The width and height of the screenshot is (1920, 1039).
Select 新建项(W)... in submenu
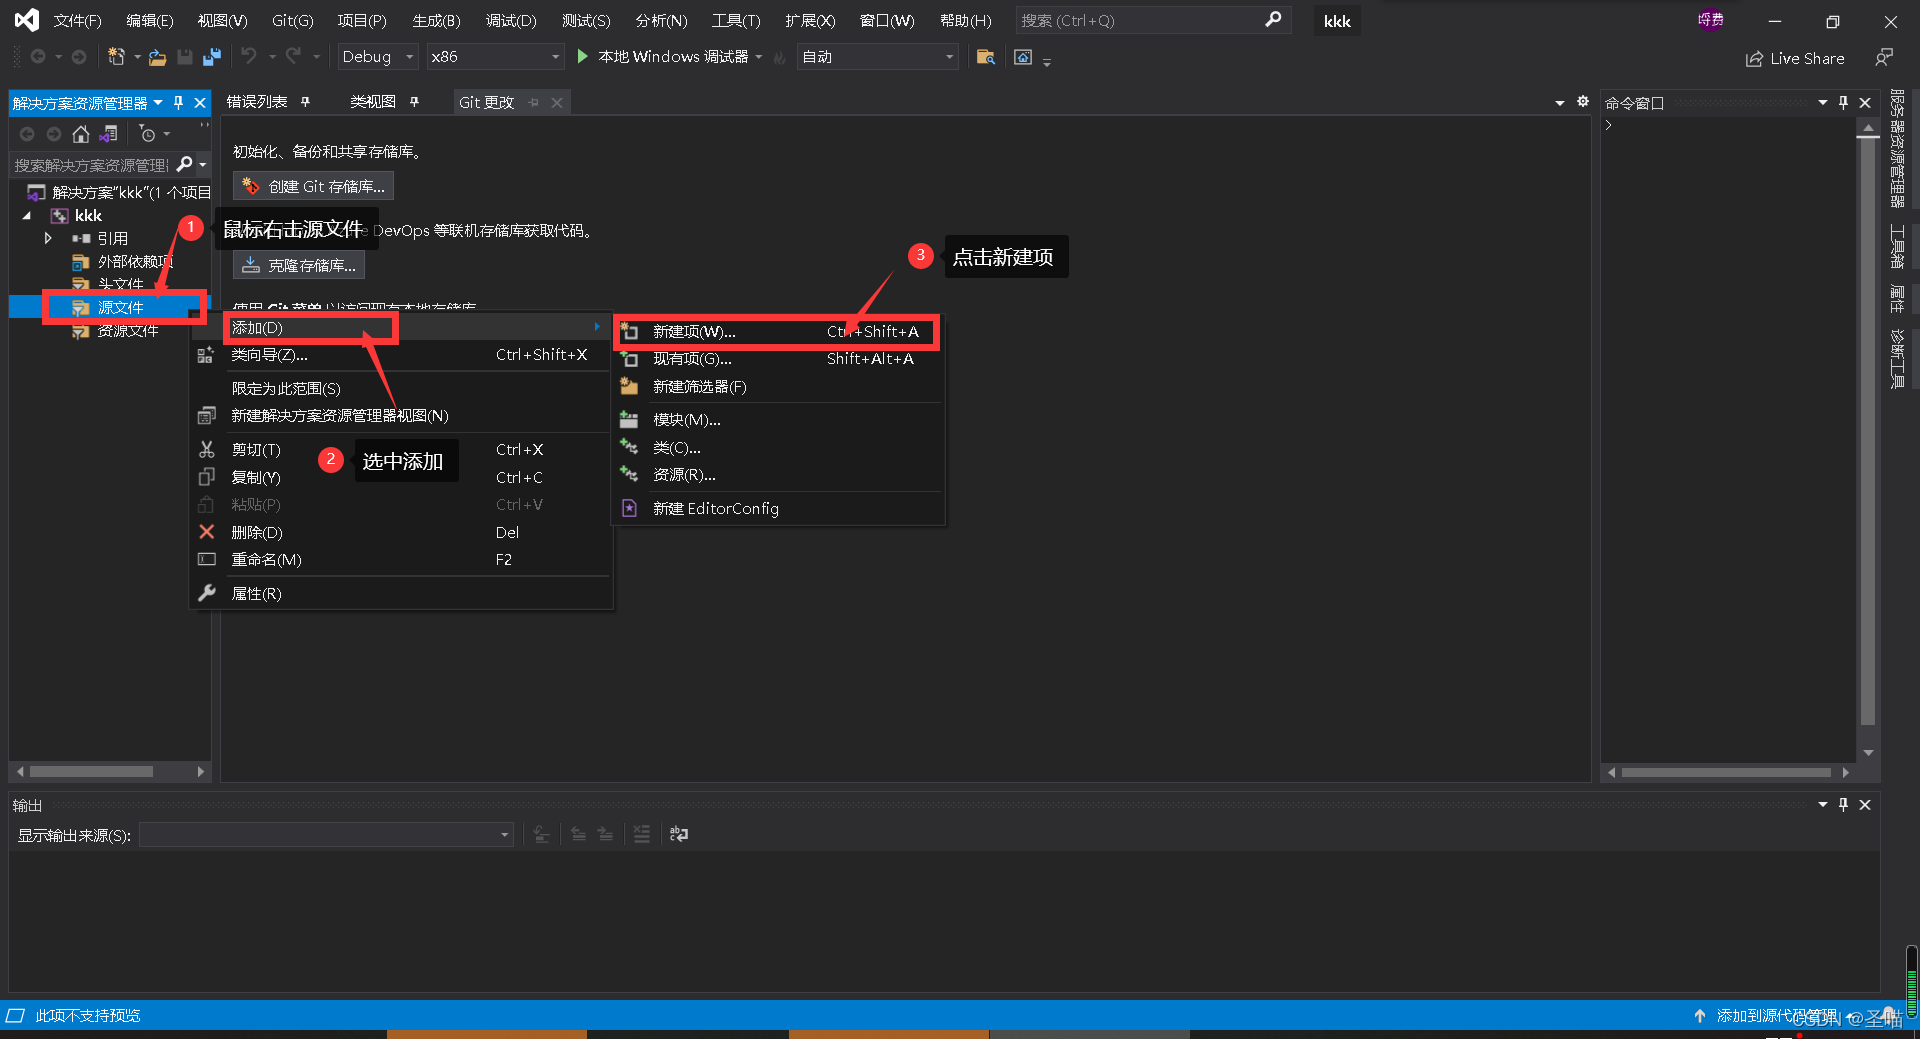[x=779, y=332]
